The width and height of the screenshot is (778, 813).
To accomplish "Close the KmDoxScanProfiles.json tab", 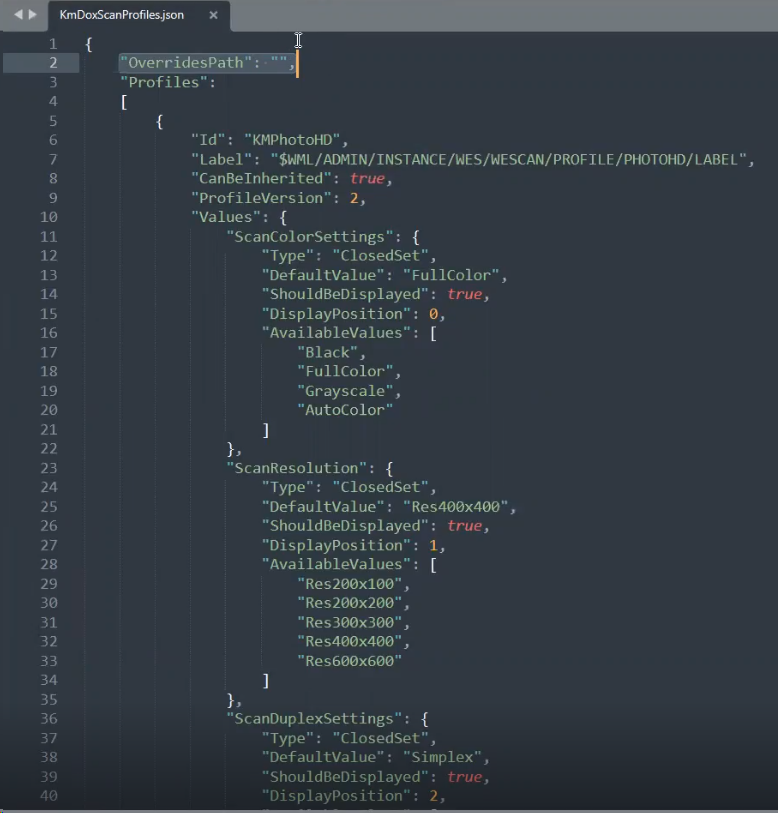I will pos(213,15).
